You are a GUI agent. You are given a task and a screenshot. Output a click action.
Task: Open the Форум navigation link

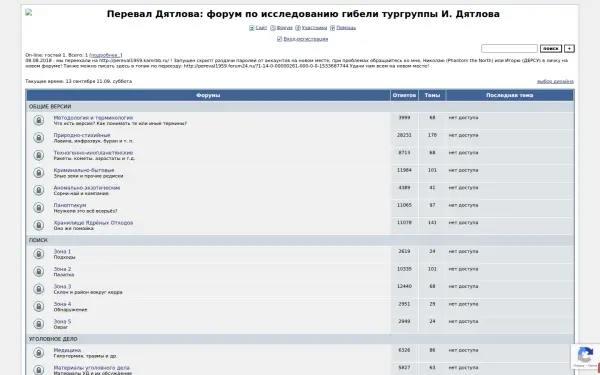pos(285,28)
